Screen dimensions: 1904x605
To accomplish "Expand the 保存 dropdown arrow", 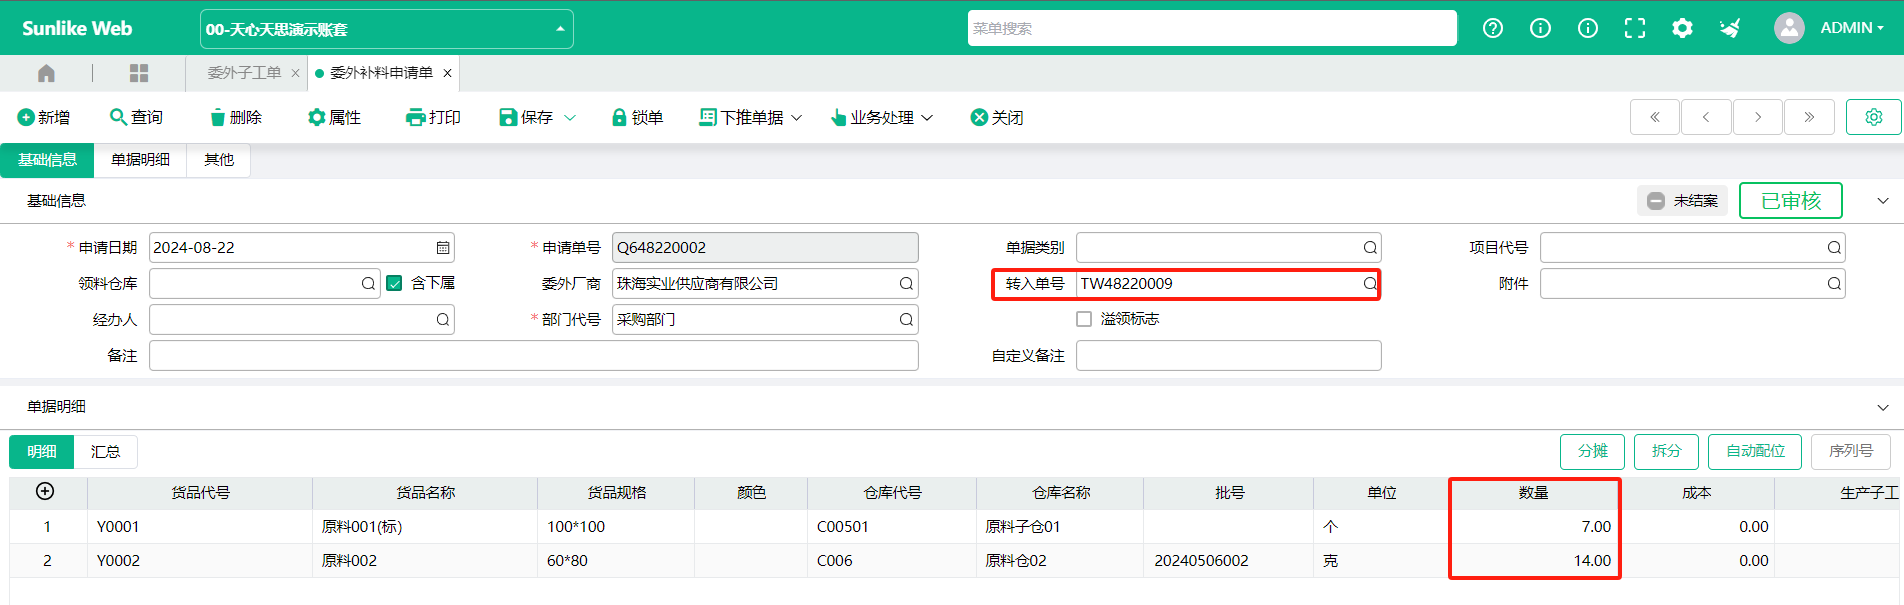I will coord(570,118).
